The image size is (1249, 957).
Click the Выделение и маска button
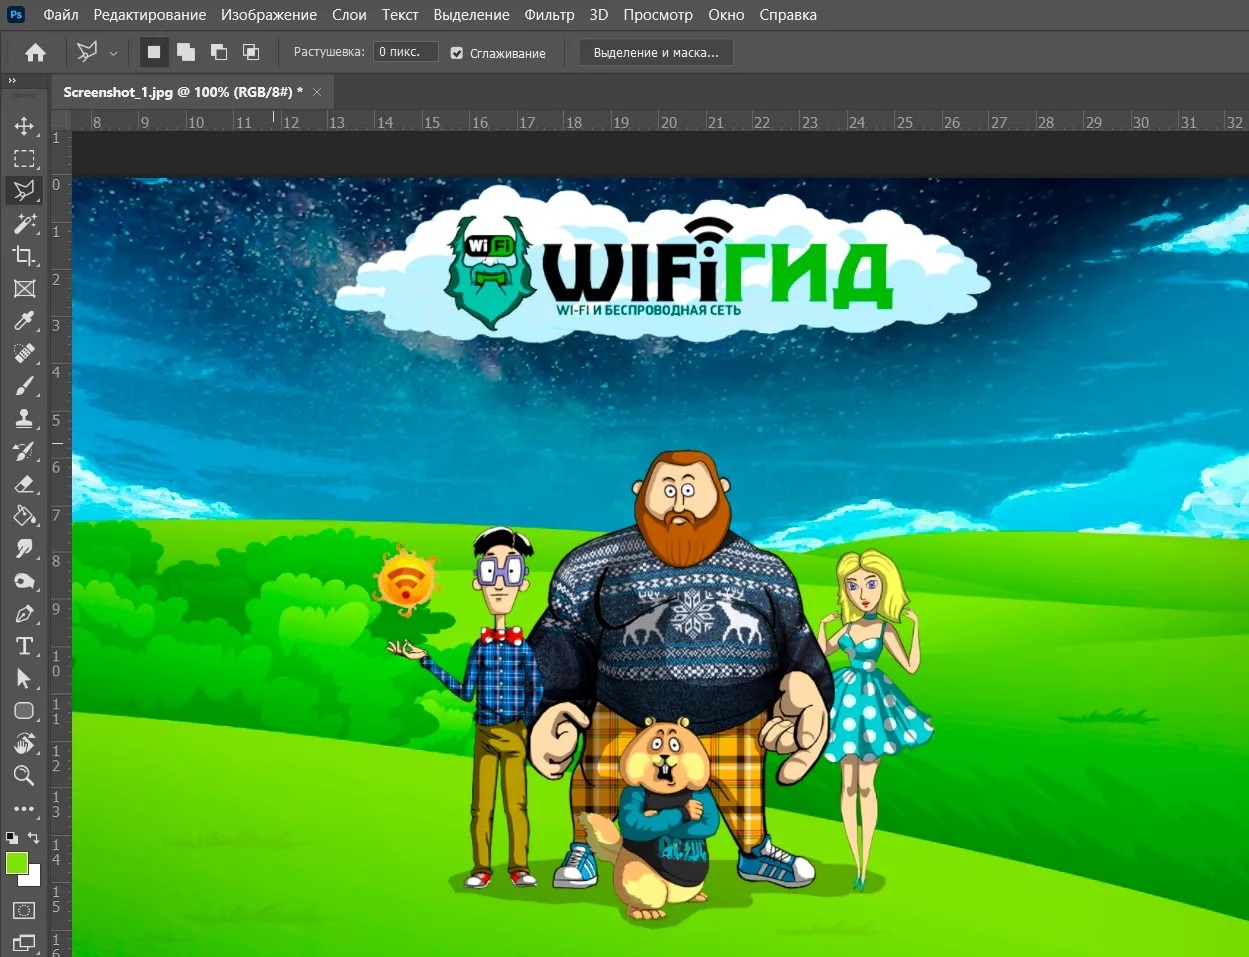656,53
